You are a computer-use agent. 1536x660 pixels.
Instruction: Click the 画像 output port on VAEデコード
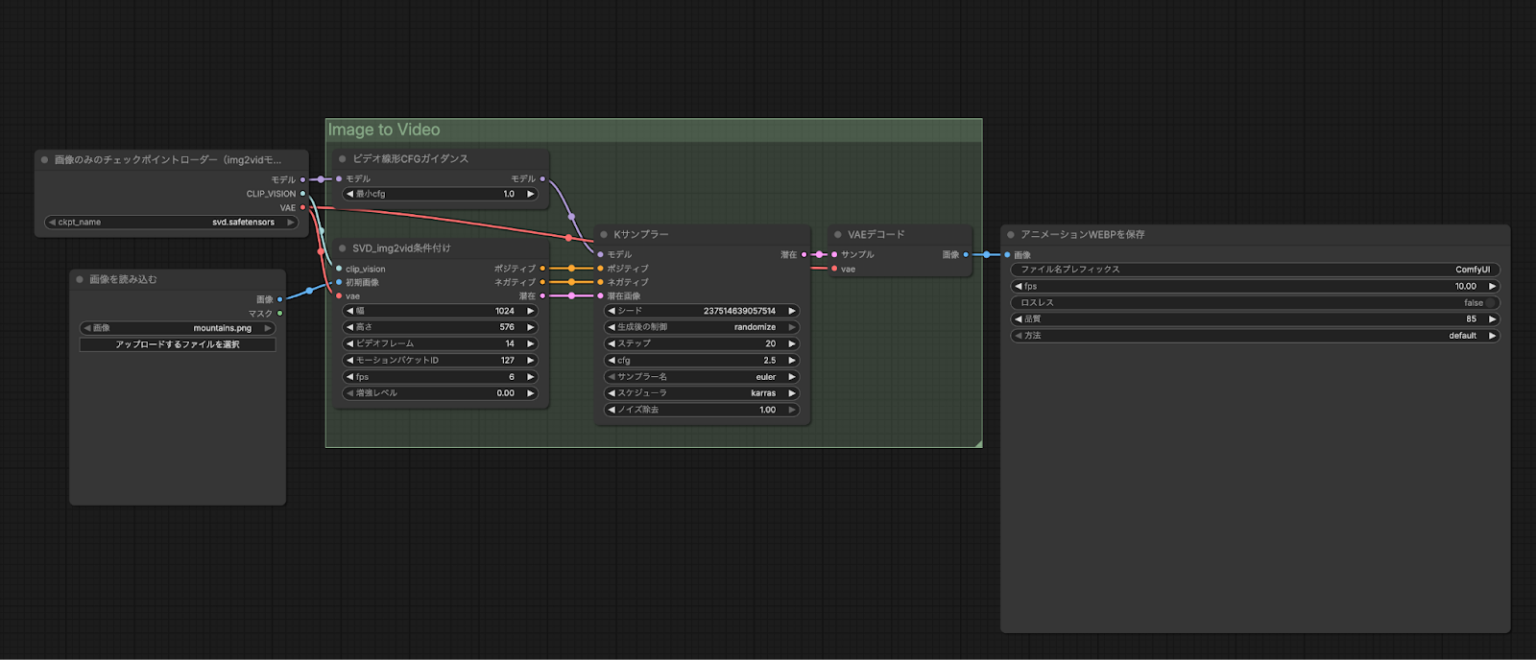(964, 254)
